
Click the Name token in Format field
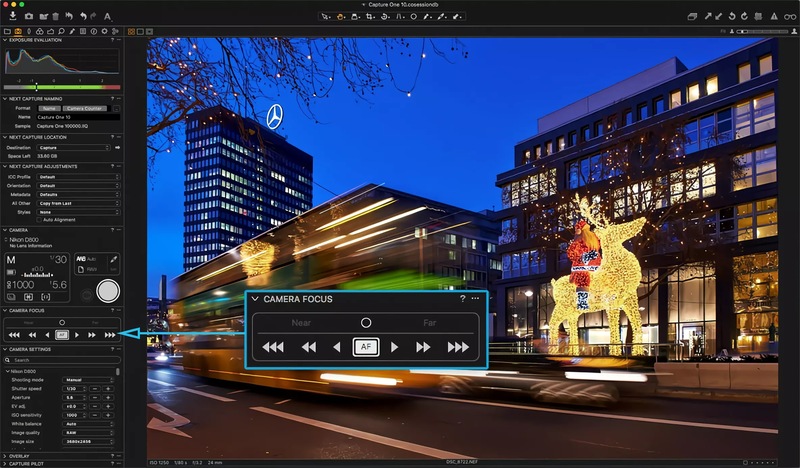pos(49,108)
